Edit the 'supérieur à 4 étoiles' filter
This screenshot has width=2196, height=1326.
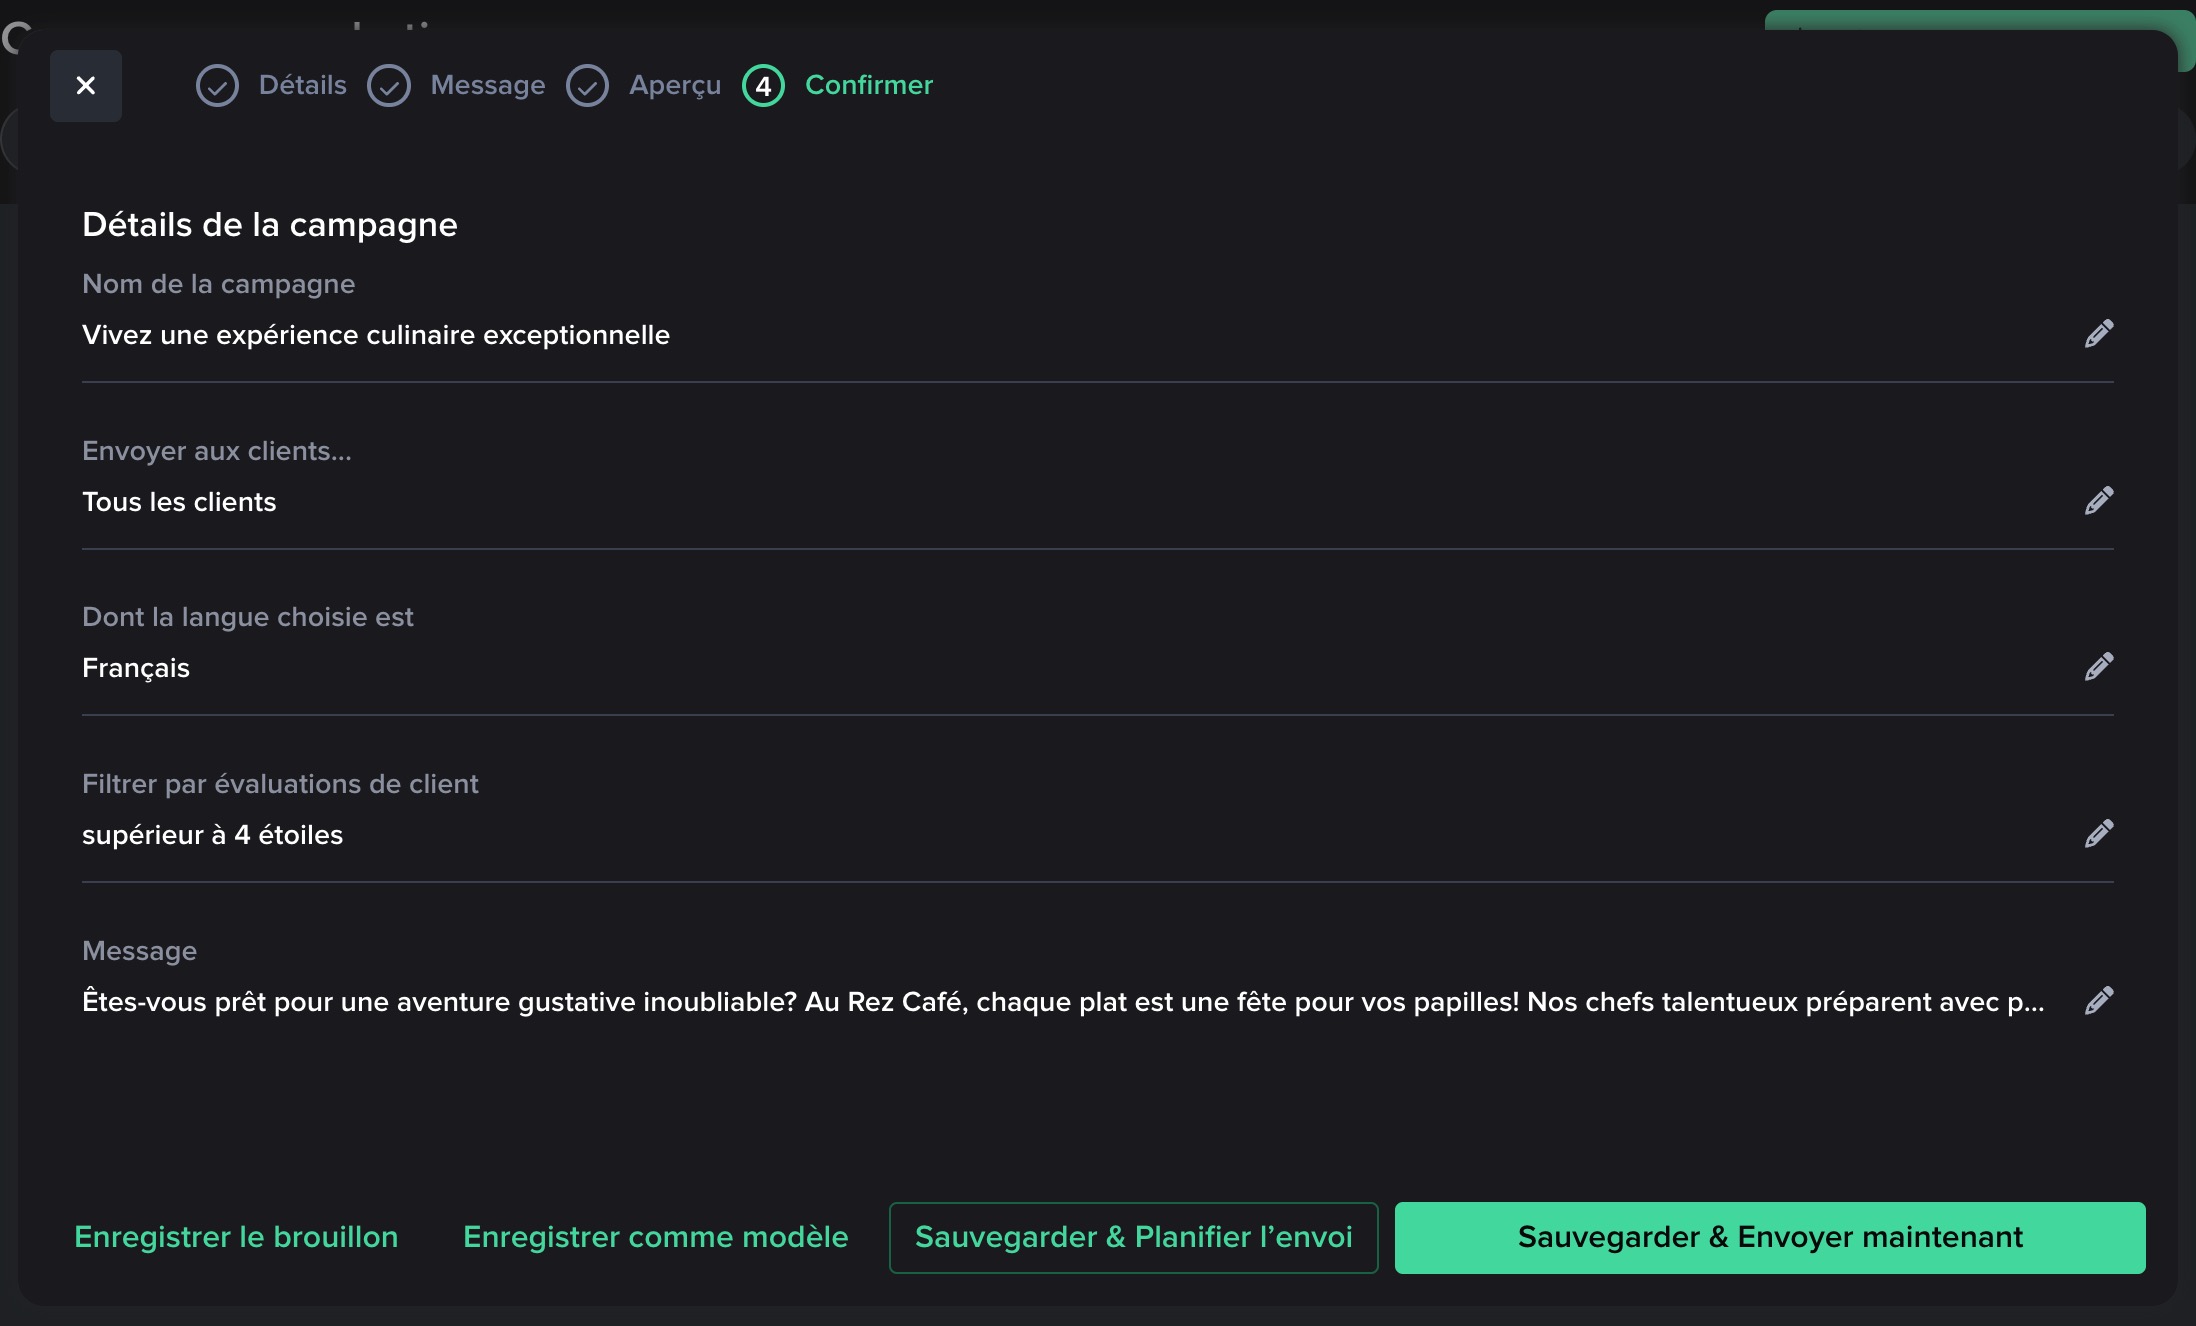pyautogui.click(x=2098, y=834)
